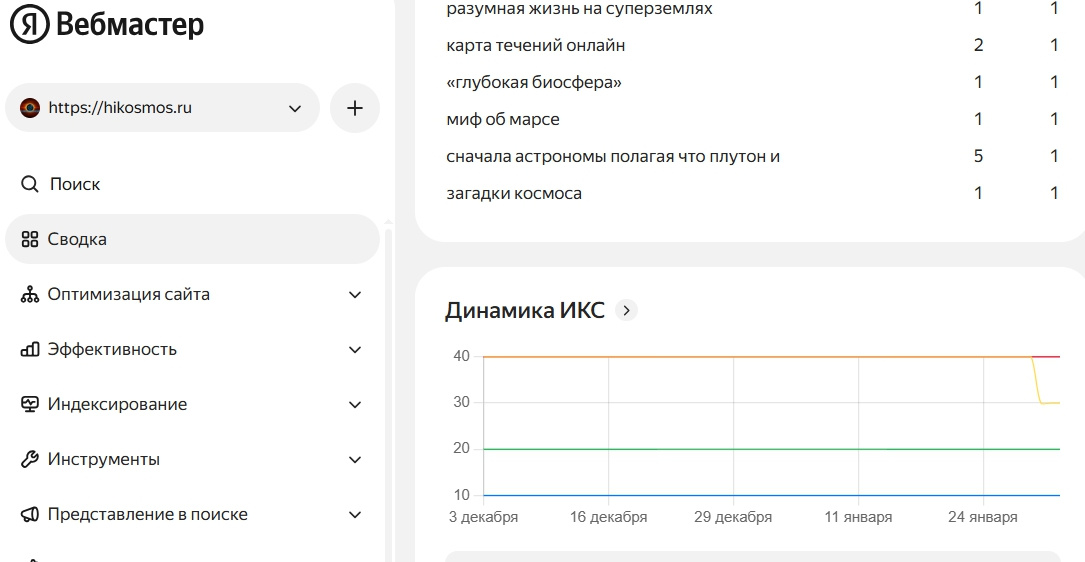The width and height of the screenshot is (1085, 562).
Task: Click the Эффективность bar chart icon
Action: pos(30,350)
